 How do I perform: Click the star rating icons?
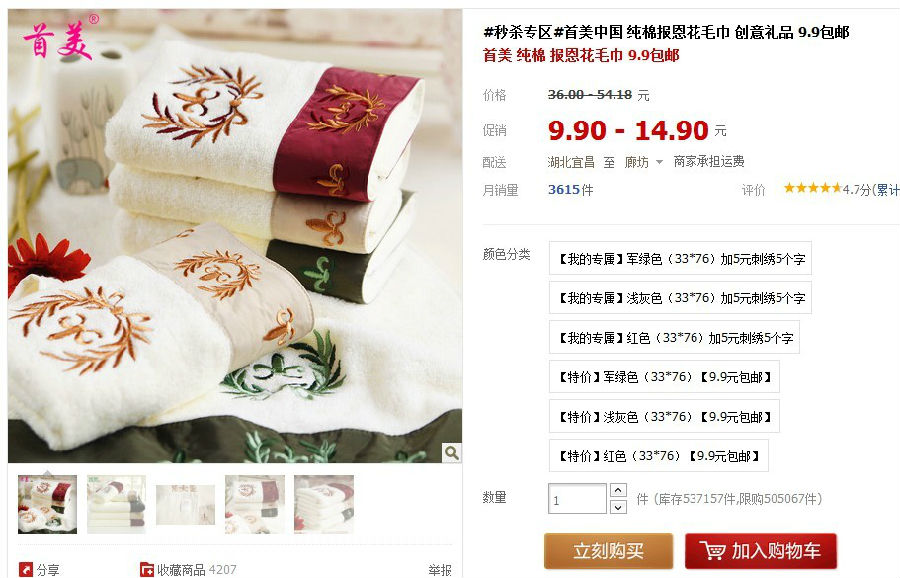click(812, 188)
